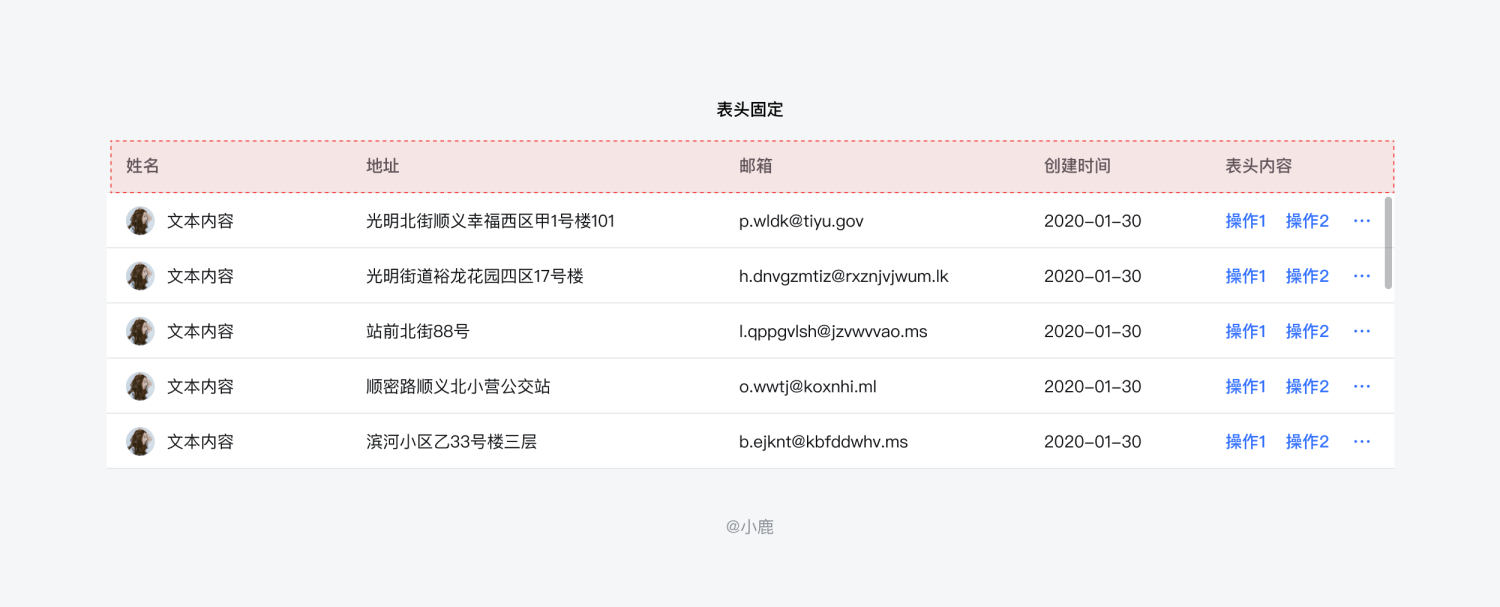This screenshot has width=1500, height=607.
Task: Click the 地址 column header
Action: click(x=383, y=166)
